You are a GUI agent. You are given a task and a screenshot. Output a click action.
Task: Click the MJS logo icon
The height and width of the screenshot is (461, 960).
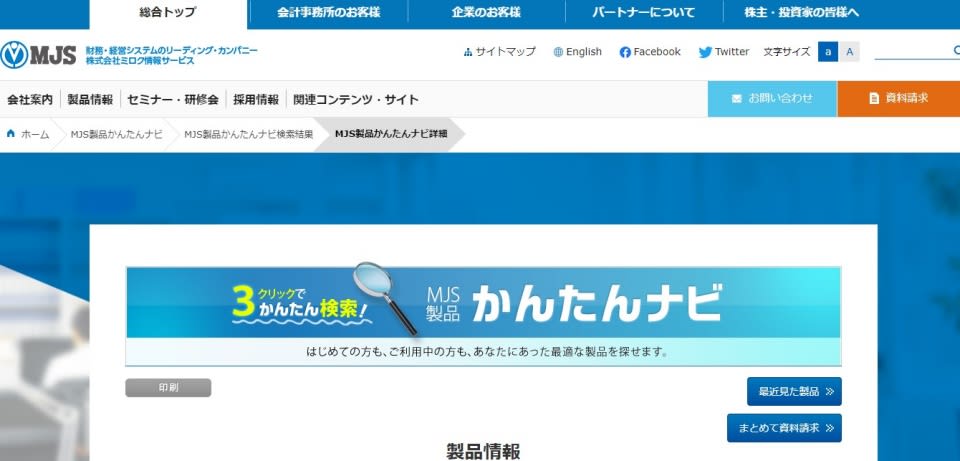tap(14, 55)
